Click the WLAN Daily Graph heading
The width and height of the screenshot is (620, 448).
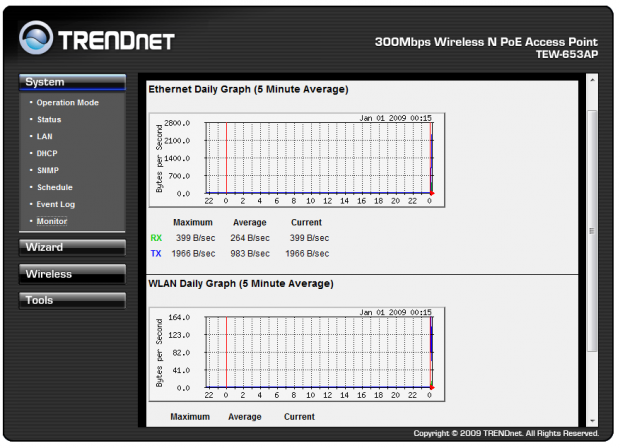tap(241, 284)
